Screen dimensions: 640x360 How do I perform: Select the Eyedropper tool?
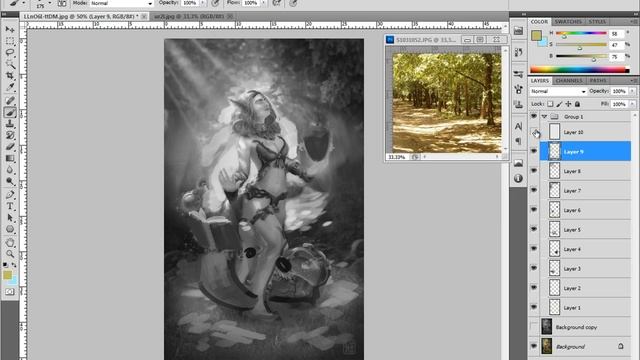pos(10,87)
